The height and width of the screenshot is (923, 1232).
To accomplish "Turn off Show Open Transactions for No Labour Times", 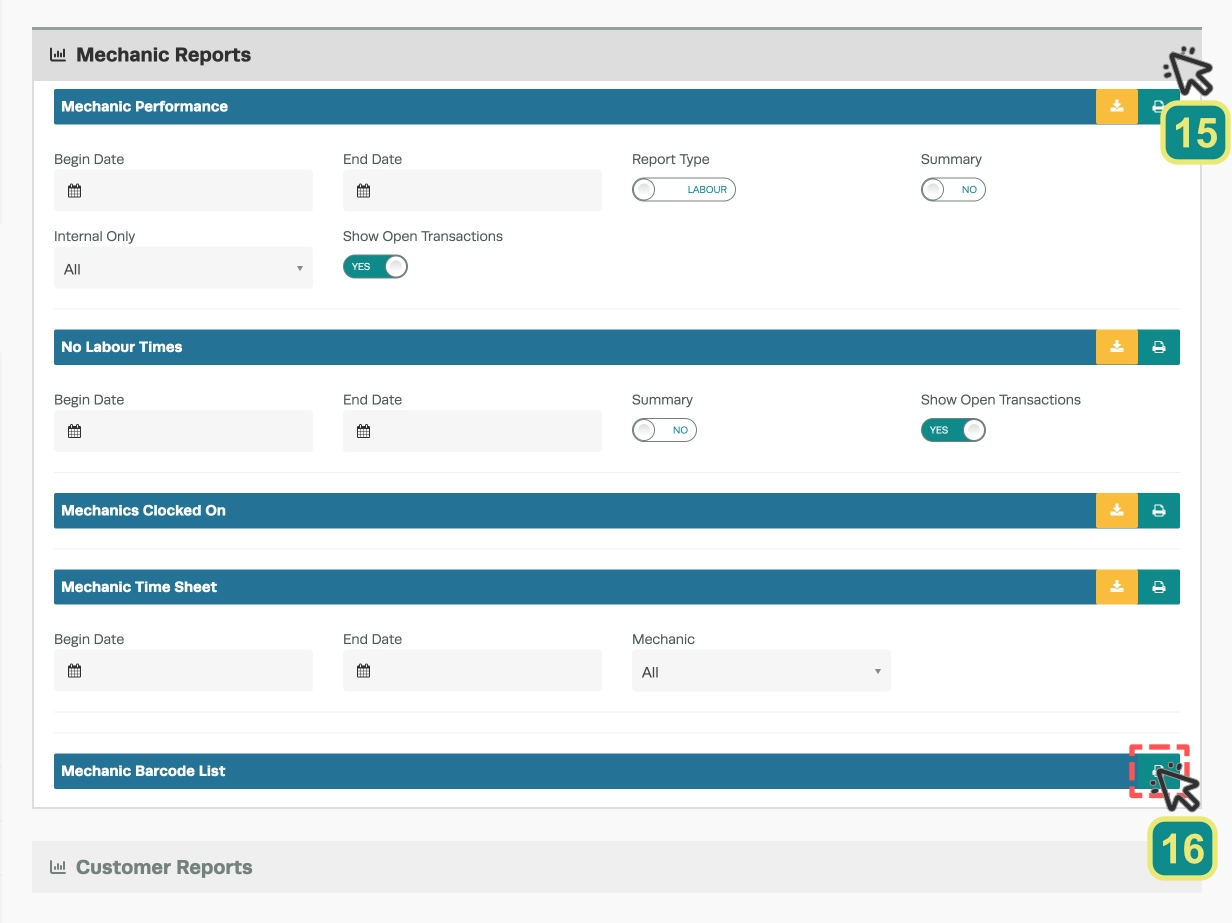I will 953,430.
